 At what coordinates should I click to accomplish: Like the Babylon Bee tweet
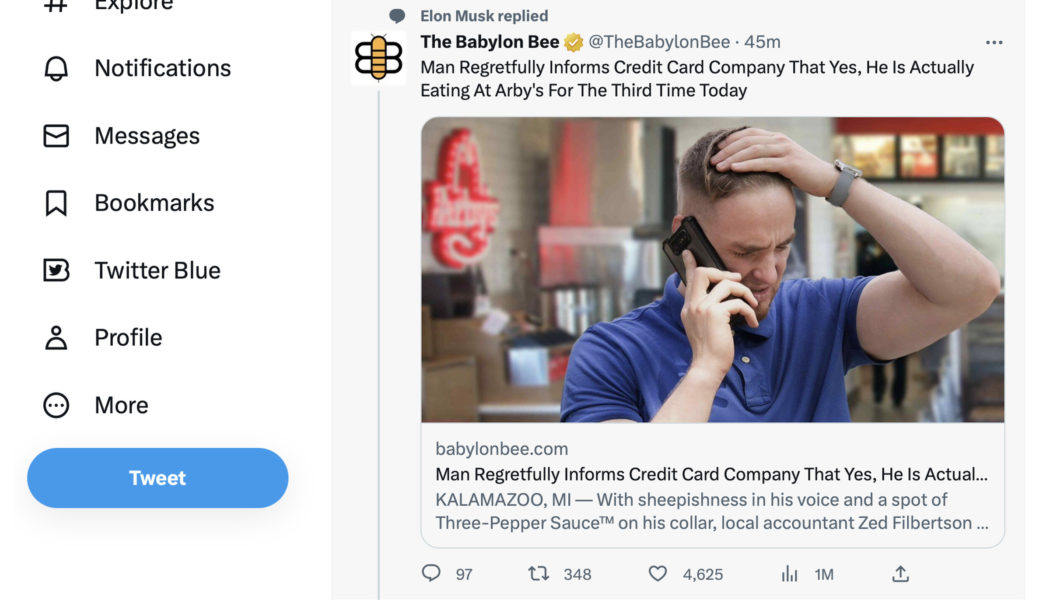pyautogui.click(x=657, y=573)
